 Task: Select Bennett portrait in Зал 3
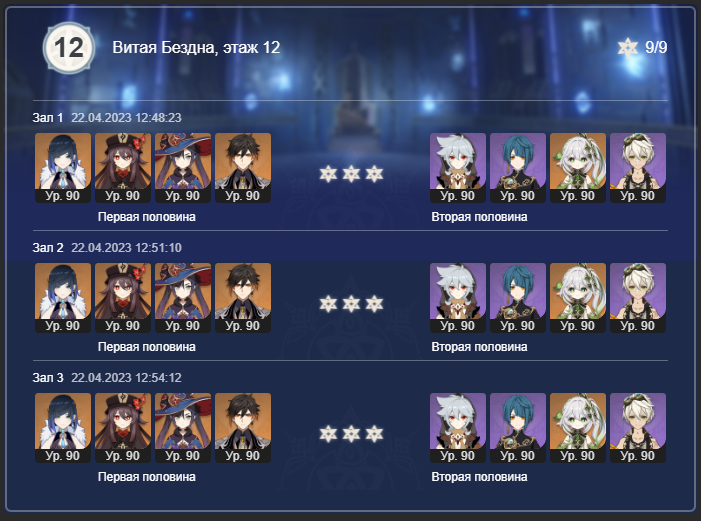(638, 428)
